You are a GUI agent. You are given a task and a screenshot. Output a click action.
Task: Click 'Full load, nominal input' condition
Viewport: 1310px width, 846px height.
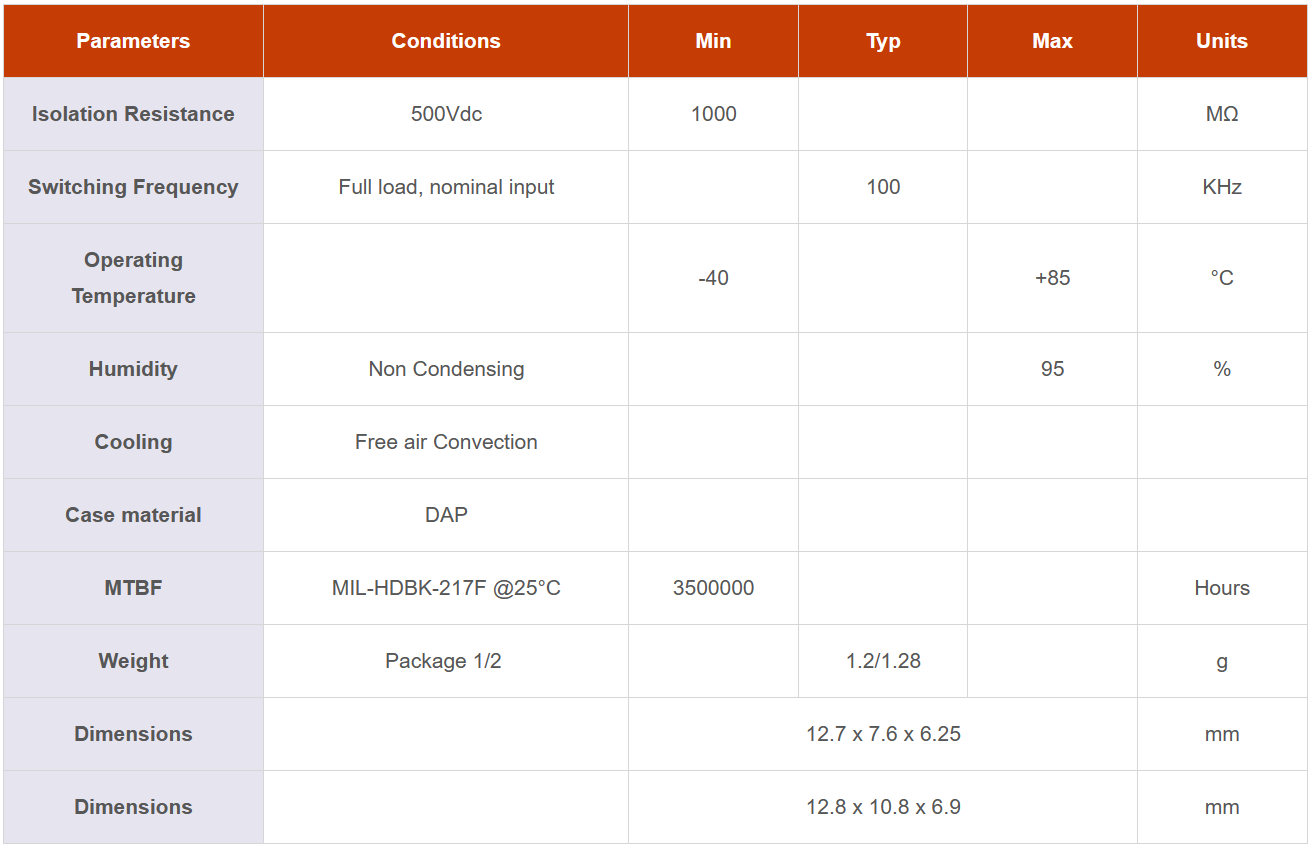coord(446,187)
